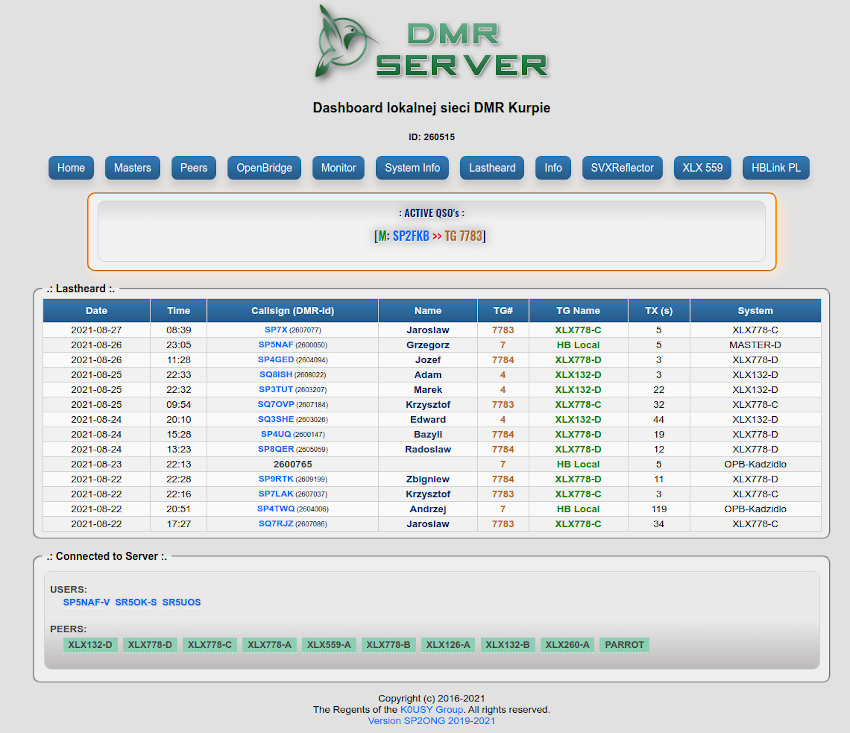This screenshot has width=850, height=733.
Task: Click the PARROT peer badge
Action: coord(625,645)
